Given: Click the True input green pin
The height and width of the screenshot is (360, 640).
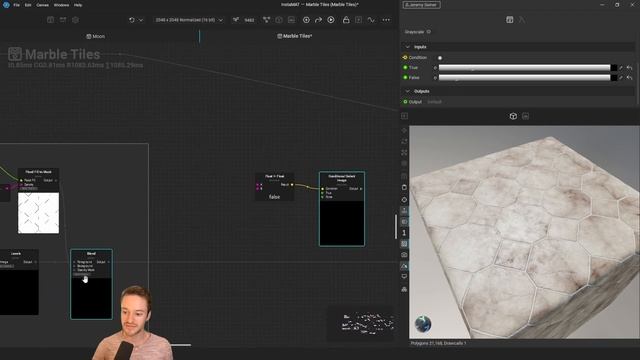Looking at the screenshot, I should coord(405,67).
